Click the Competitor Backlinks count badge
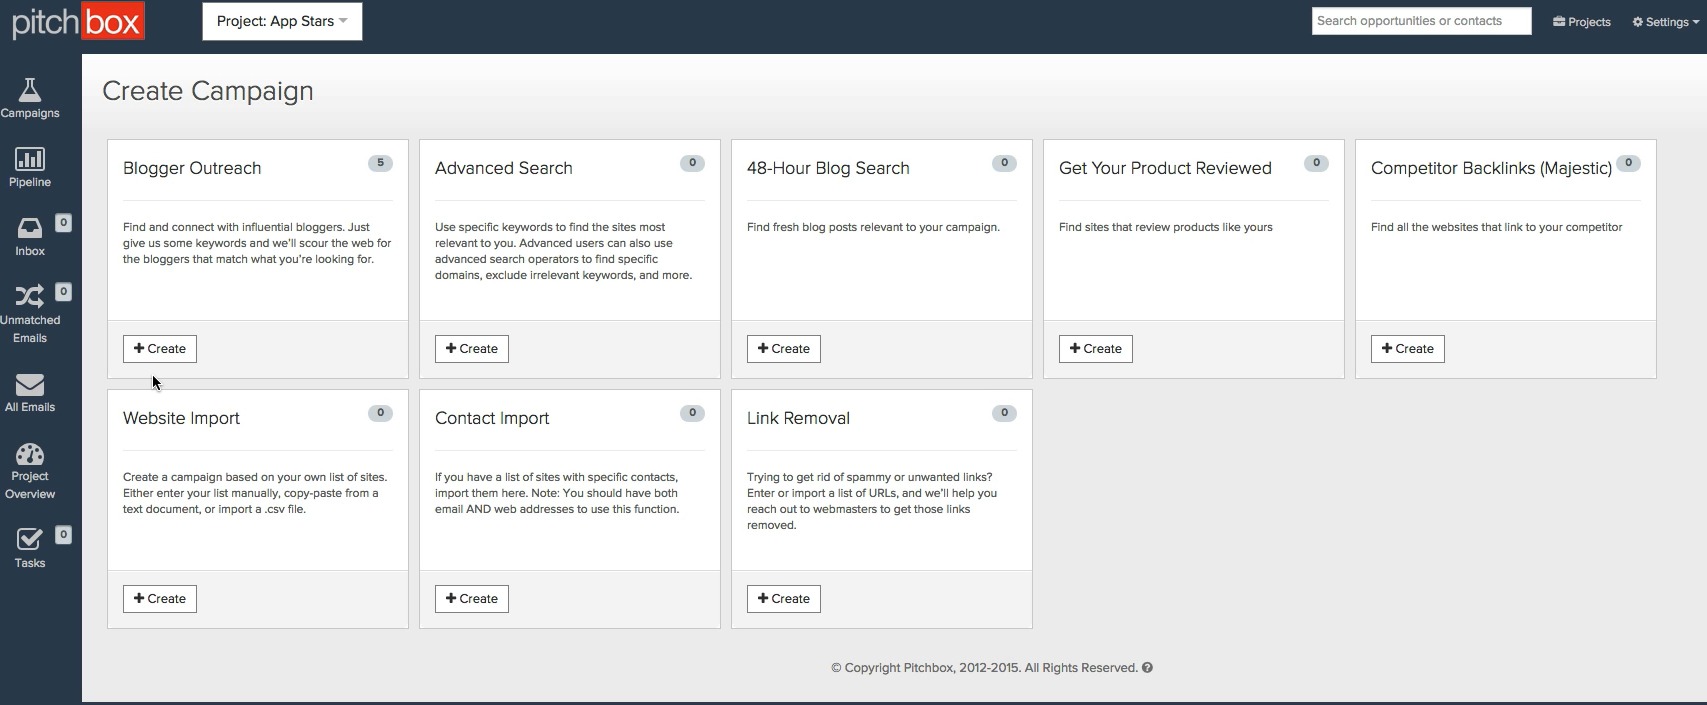 click(x=1628, y=163)
